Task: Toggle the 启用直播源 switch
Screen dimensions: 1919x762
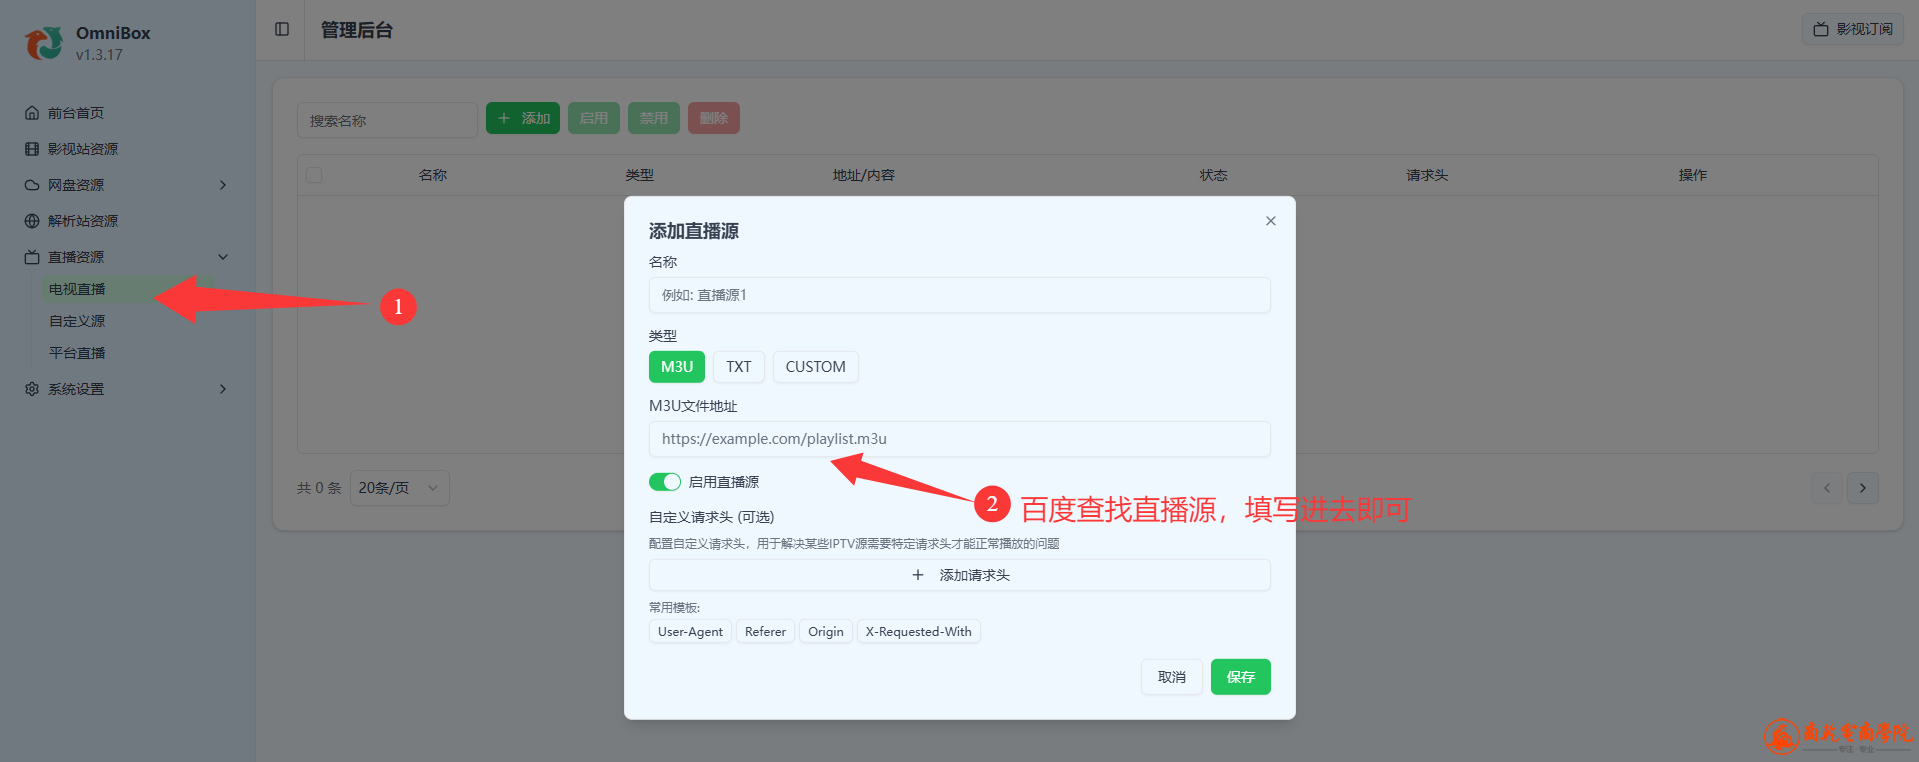Action: [x=665, y=482]
